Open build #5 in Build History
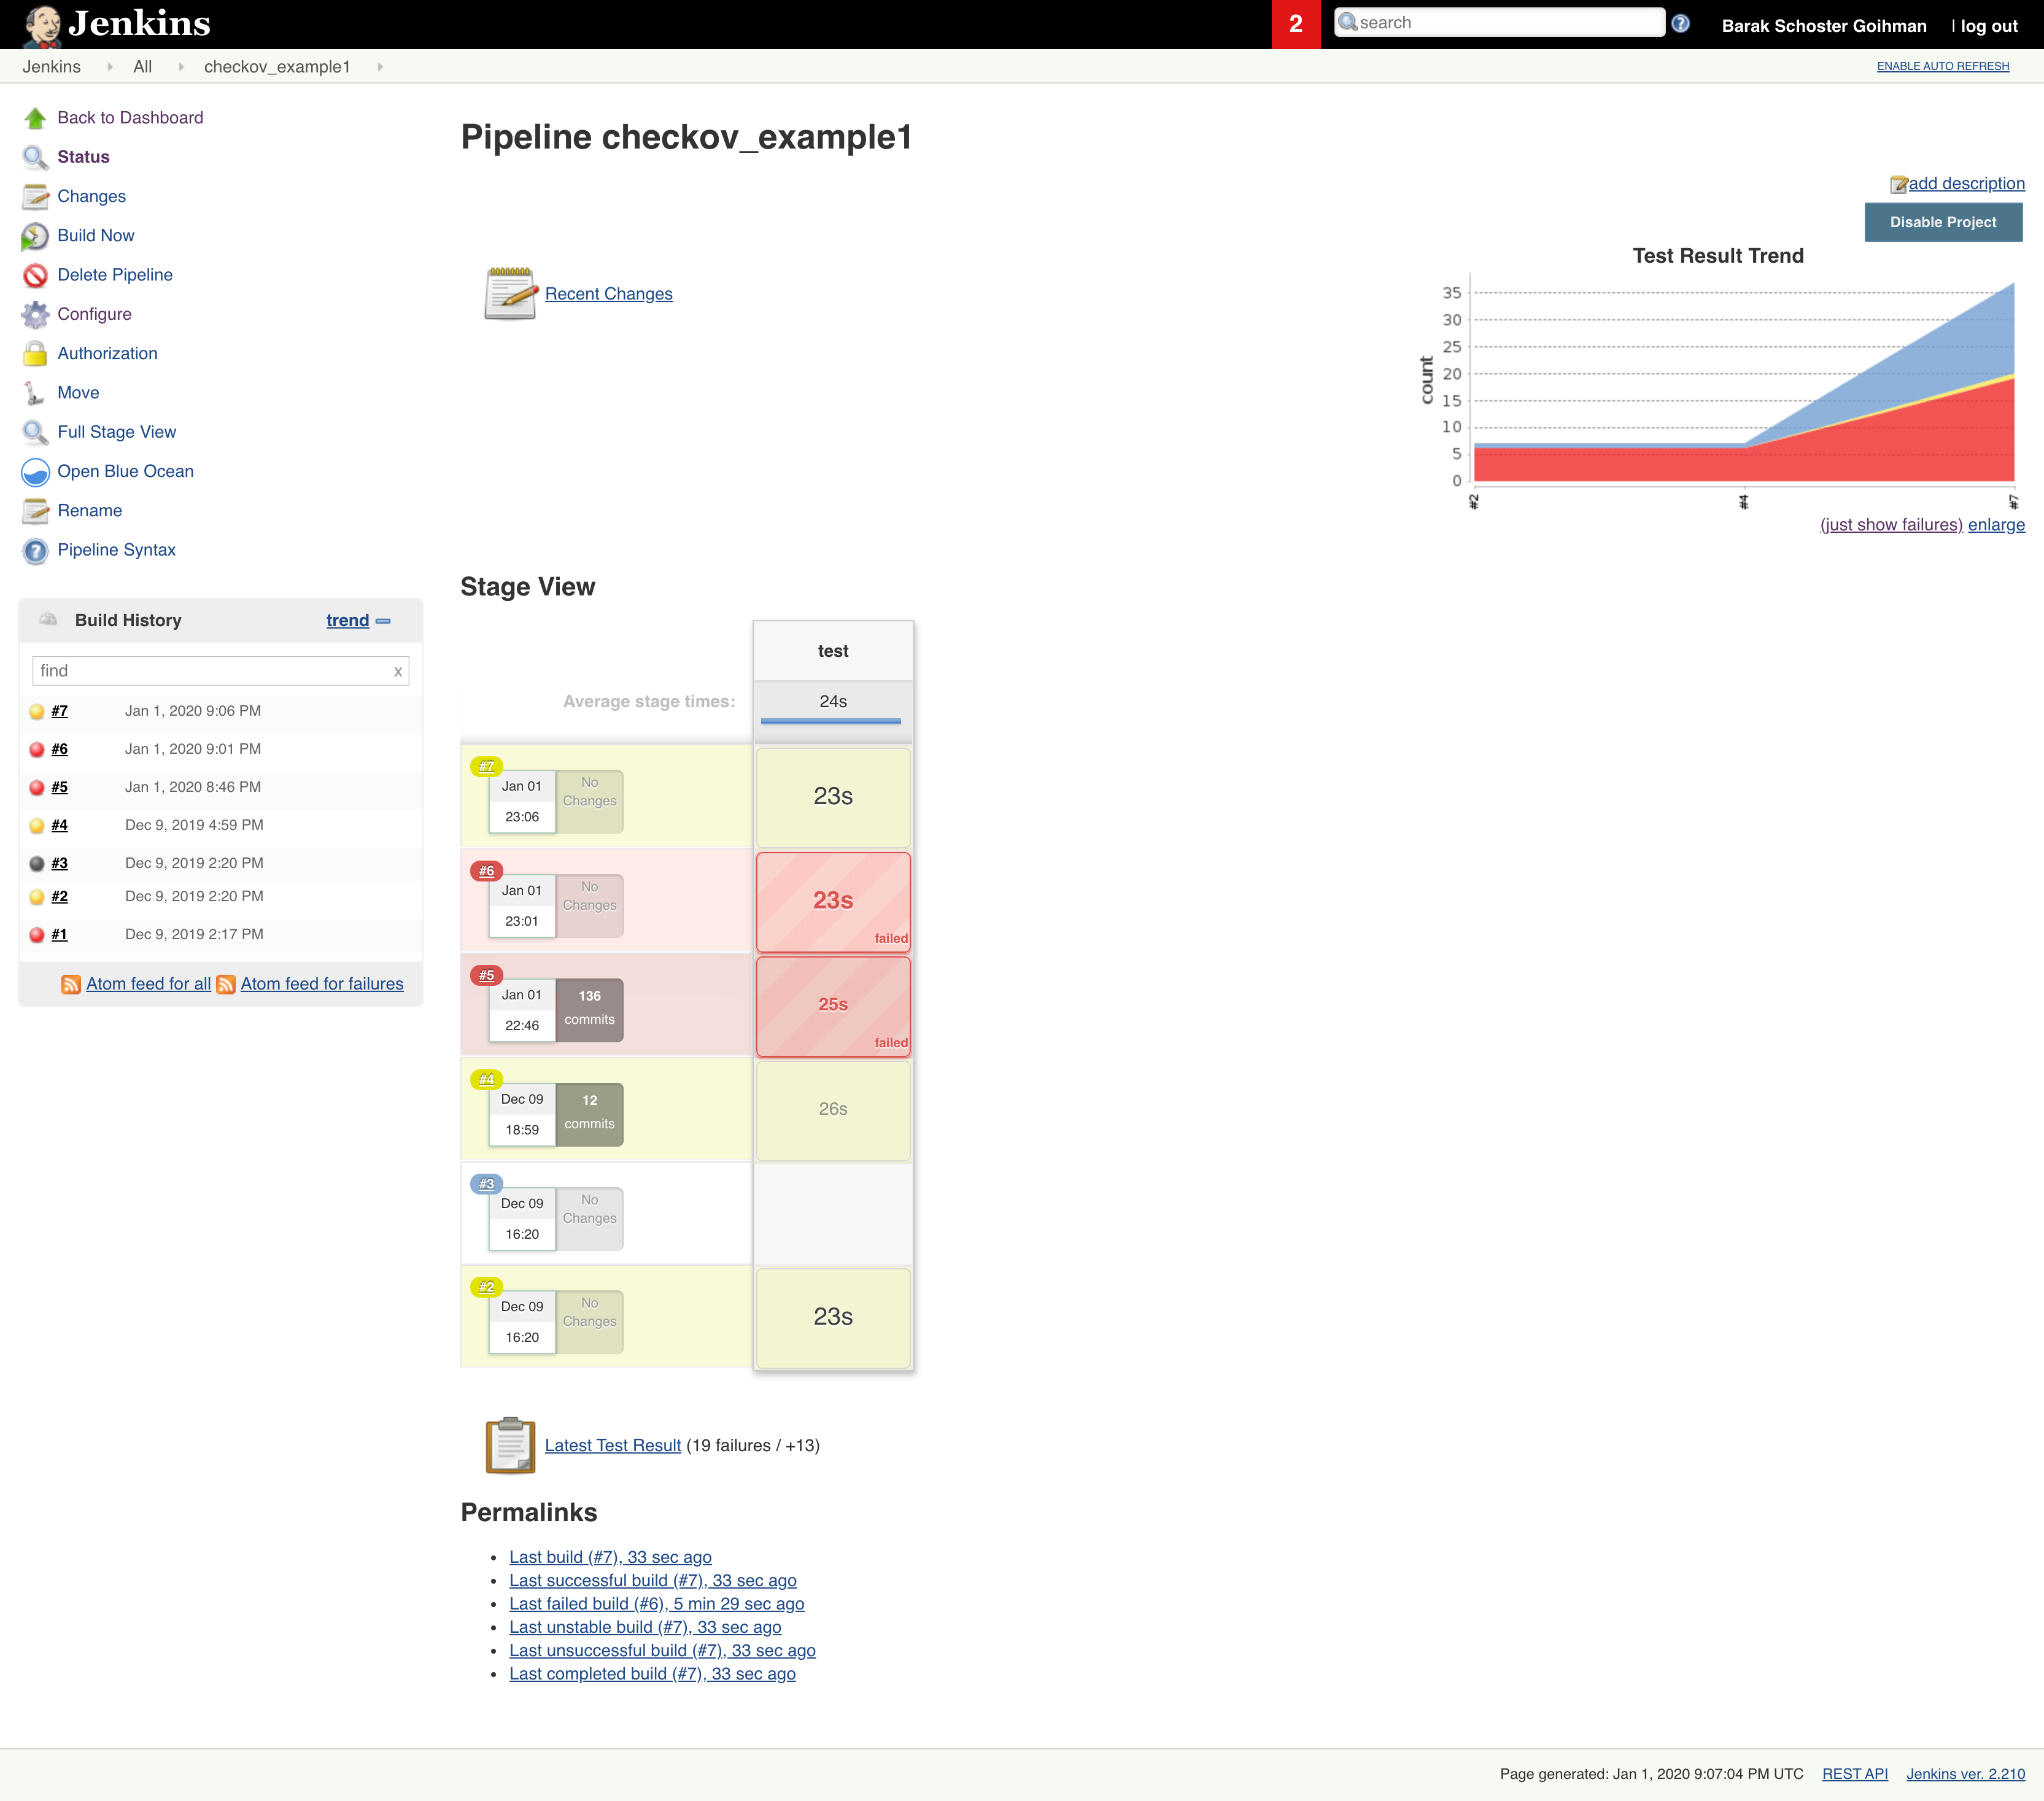 click(59, 788)
